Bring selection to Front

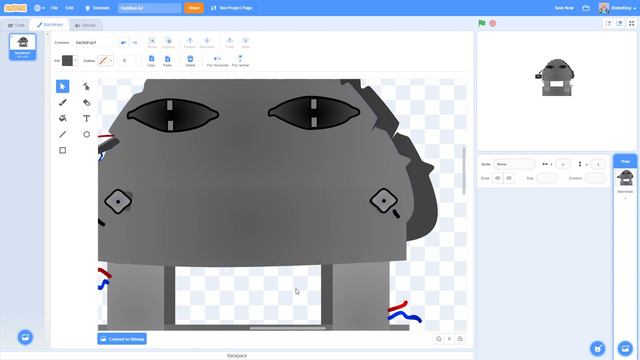tap(229, 42)
